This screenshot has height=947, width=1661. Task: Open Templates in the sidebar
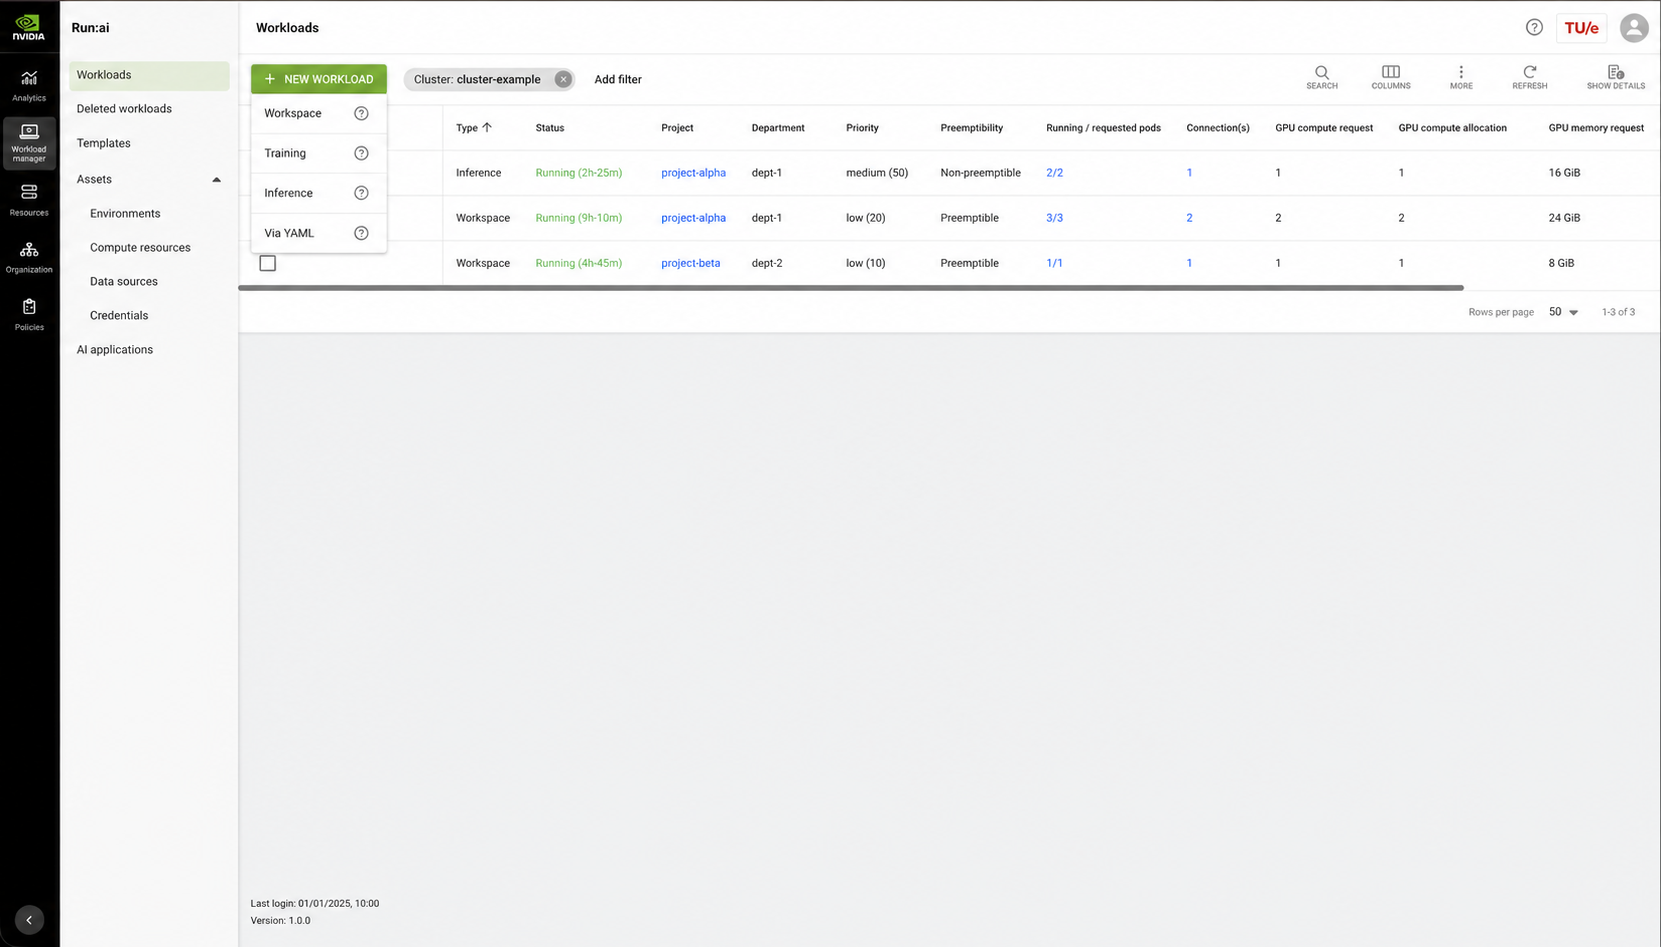[x=104, y=143]
